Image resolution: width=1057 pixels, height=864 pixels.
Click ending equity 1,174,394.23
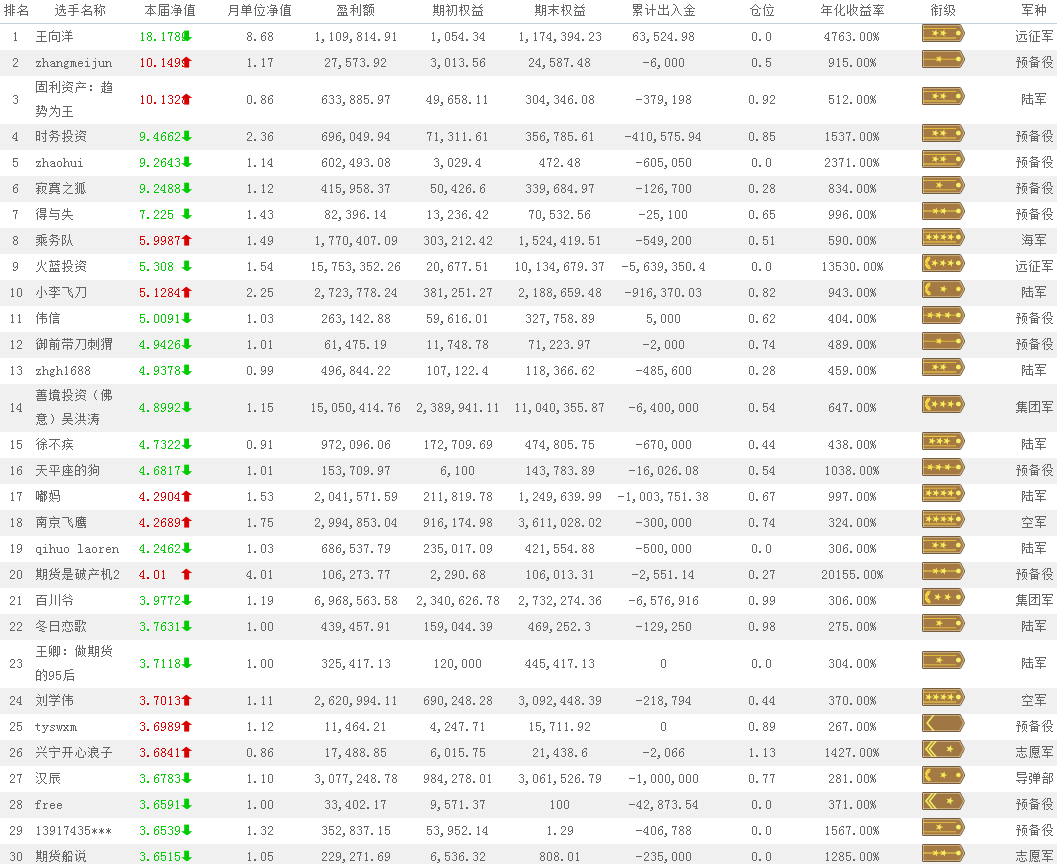(560, 37)
